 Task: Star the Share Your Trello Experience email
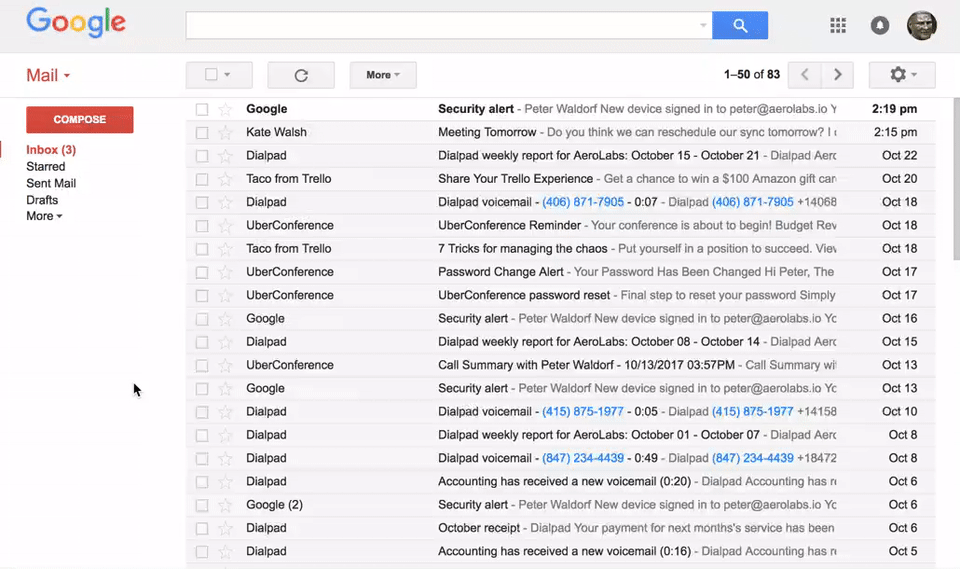pyautogui.click(x=225, y=179)
